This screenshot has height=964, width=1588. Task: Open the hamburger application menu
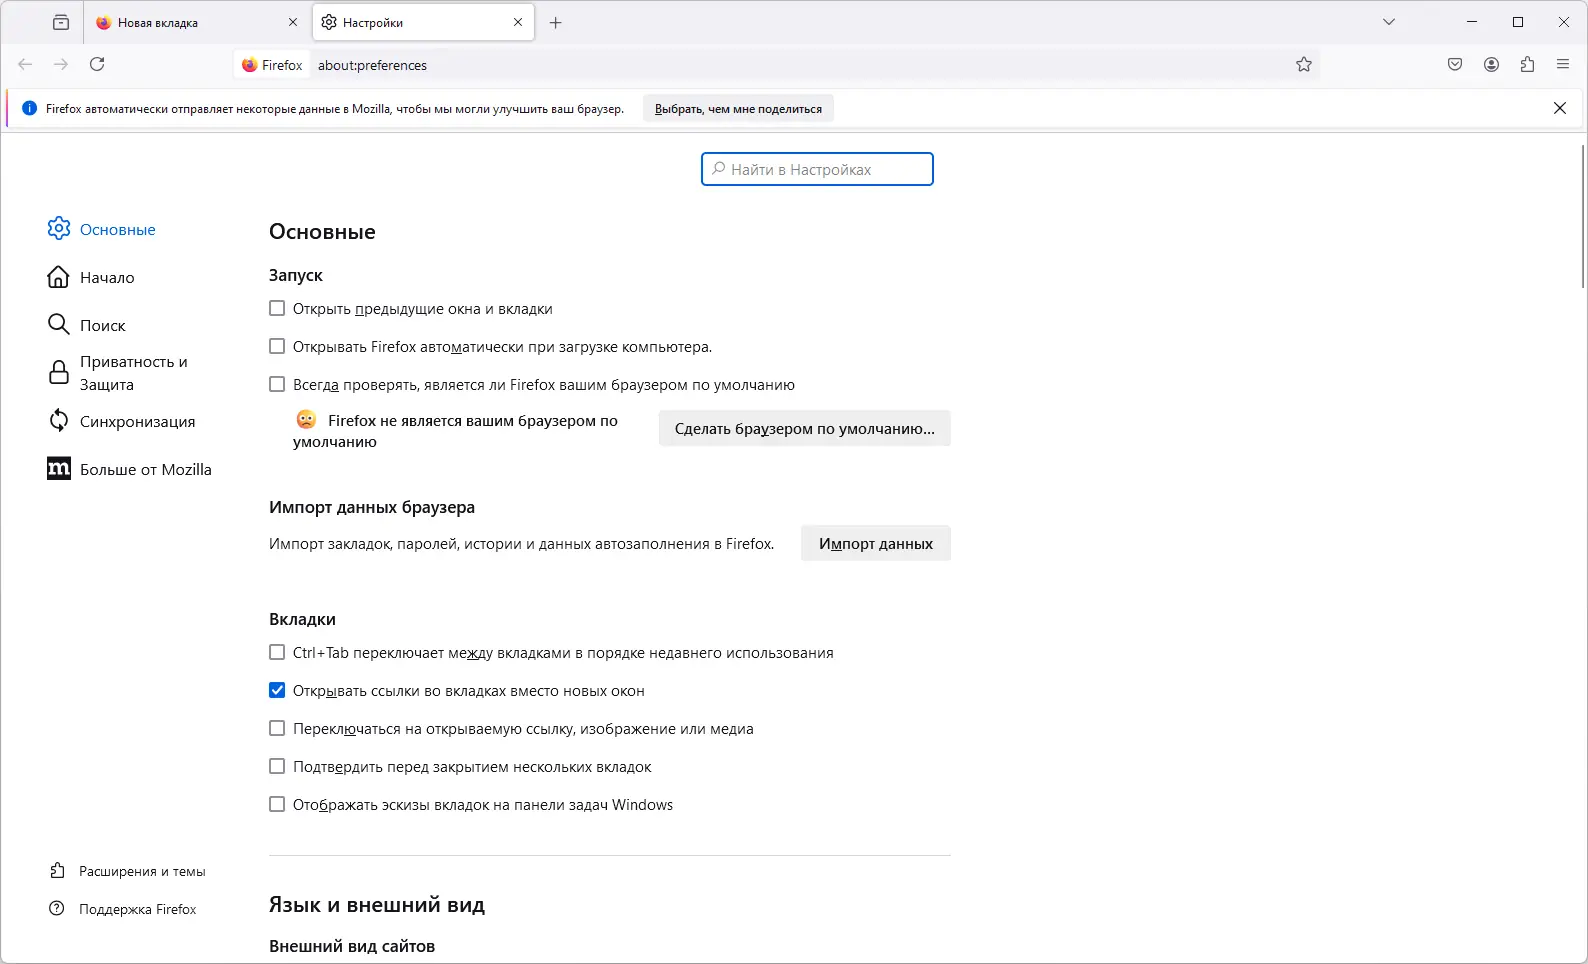[1563, 65]
